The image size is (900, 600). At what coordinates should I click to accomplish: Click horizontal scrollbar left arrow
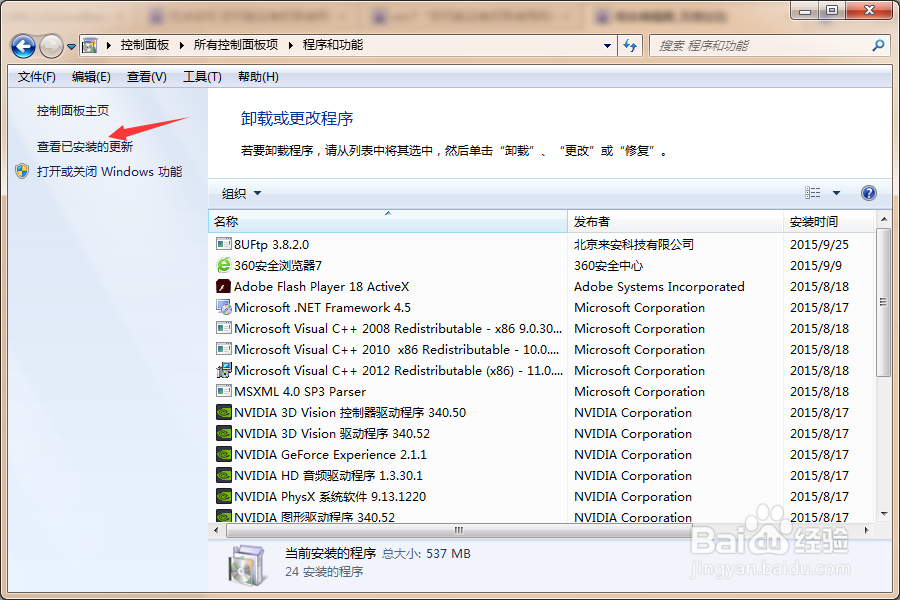[x=216, y=530]
